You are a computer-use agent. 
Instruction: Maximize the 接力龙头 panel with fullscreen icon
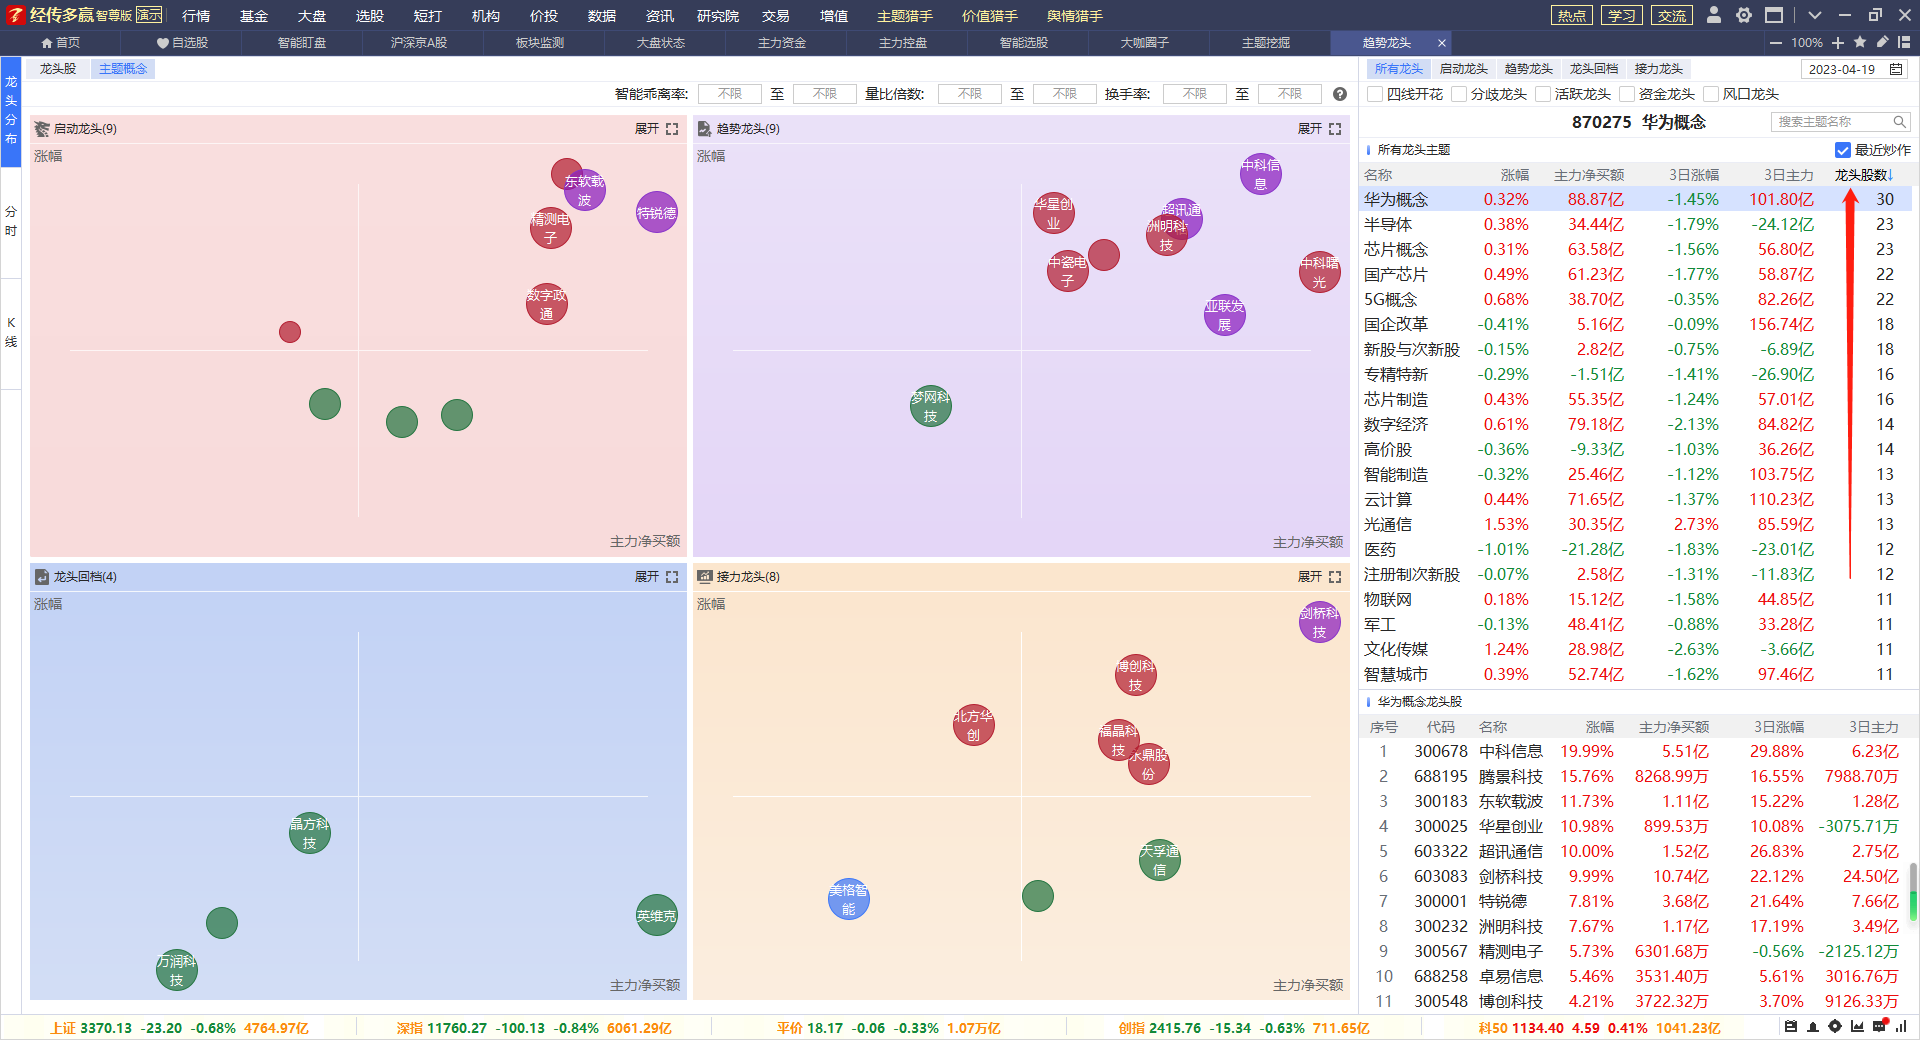pos(1335,577)
